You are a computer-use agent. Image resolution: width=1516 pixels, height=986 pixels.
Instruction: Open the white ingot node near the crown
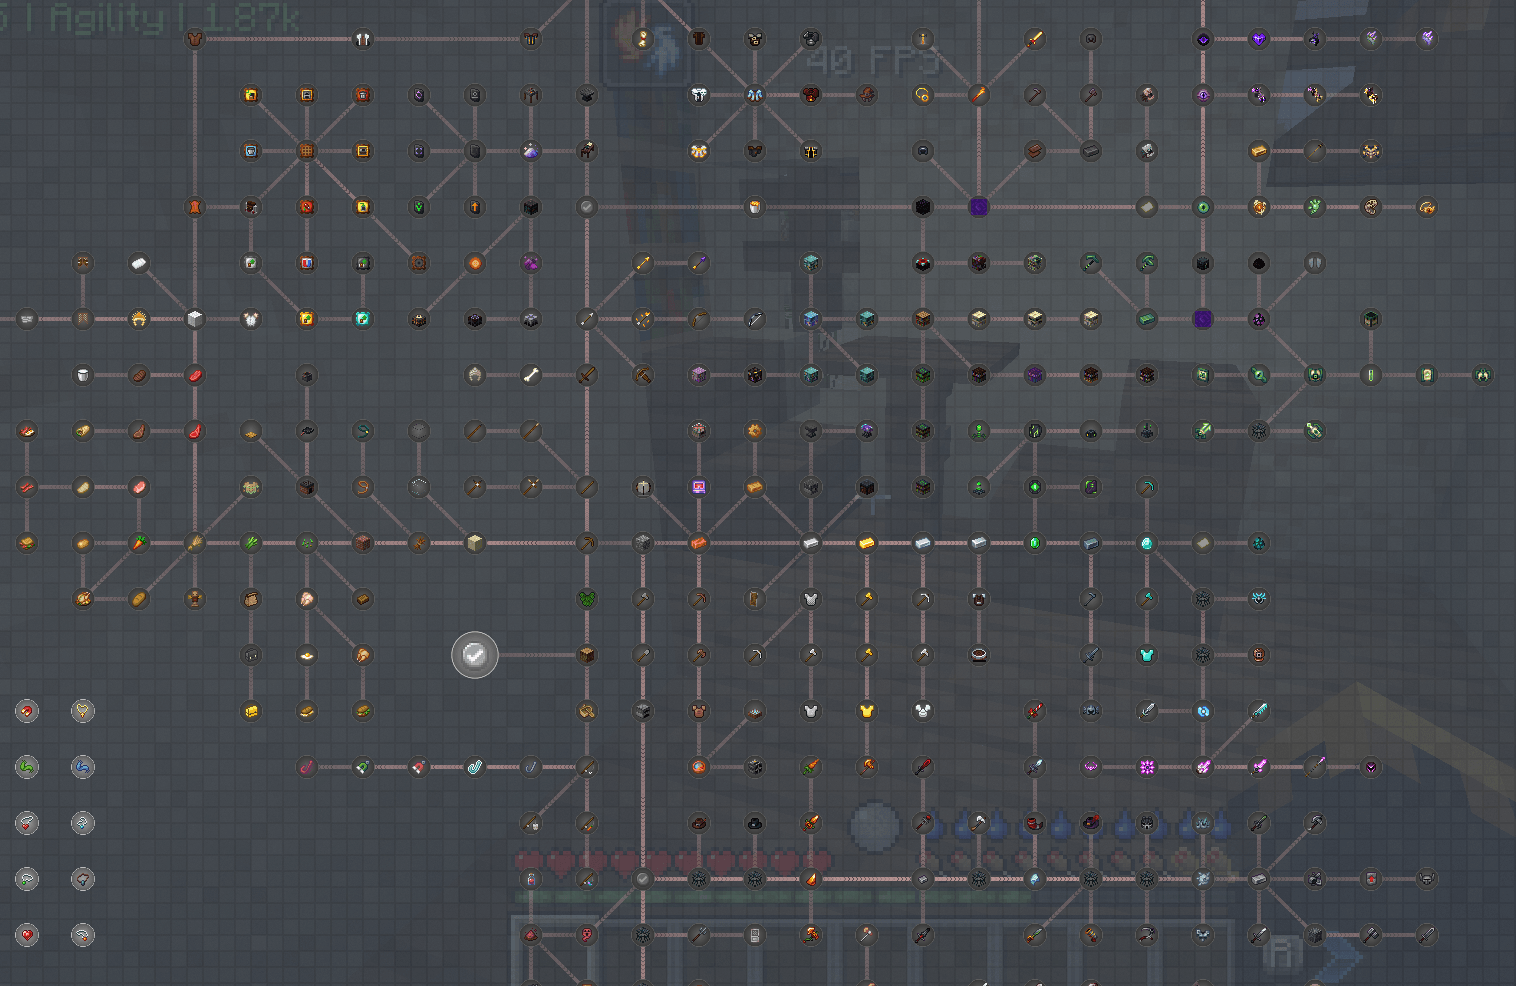139,263
